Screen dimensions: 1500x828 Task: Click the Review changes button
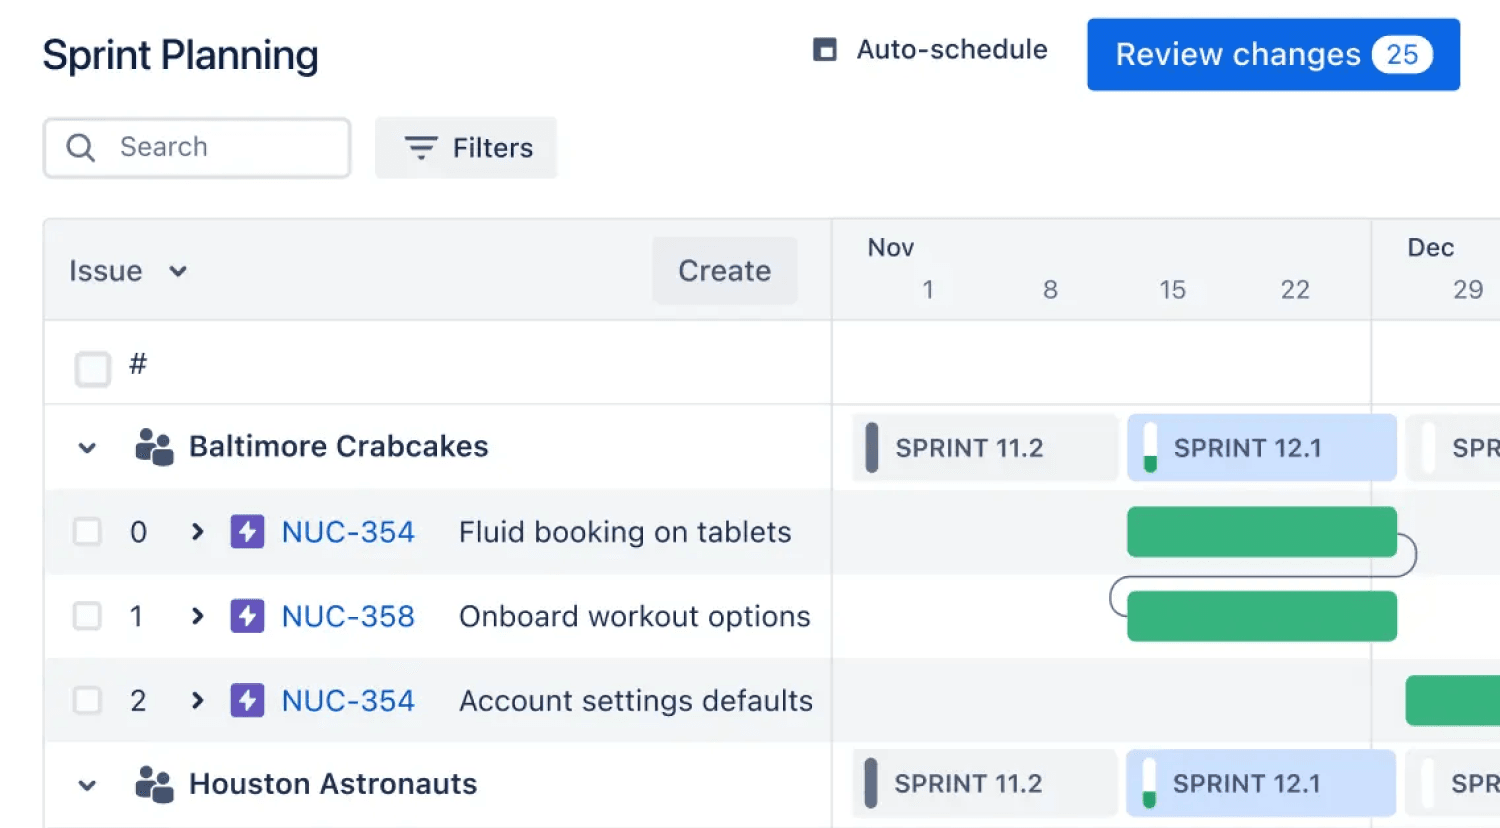click(1272, 54)
